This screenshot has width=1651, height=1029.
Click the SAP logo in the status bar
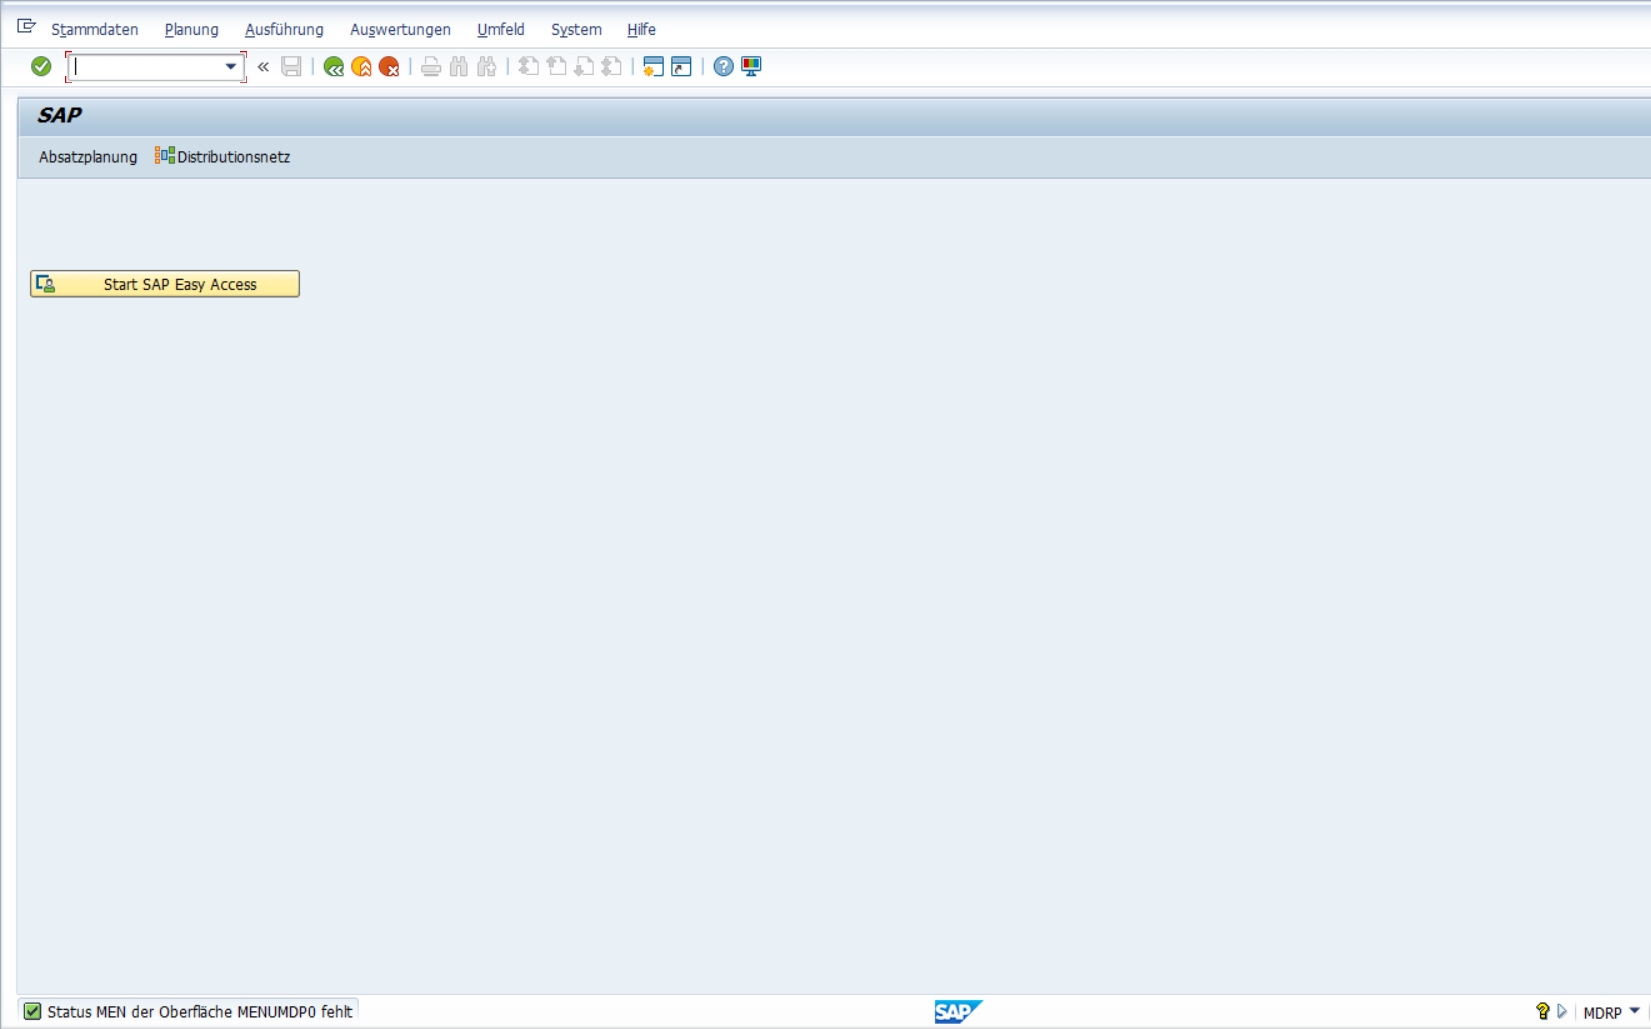[x=958, y=1012]
